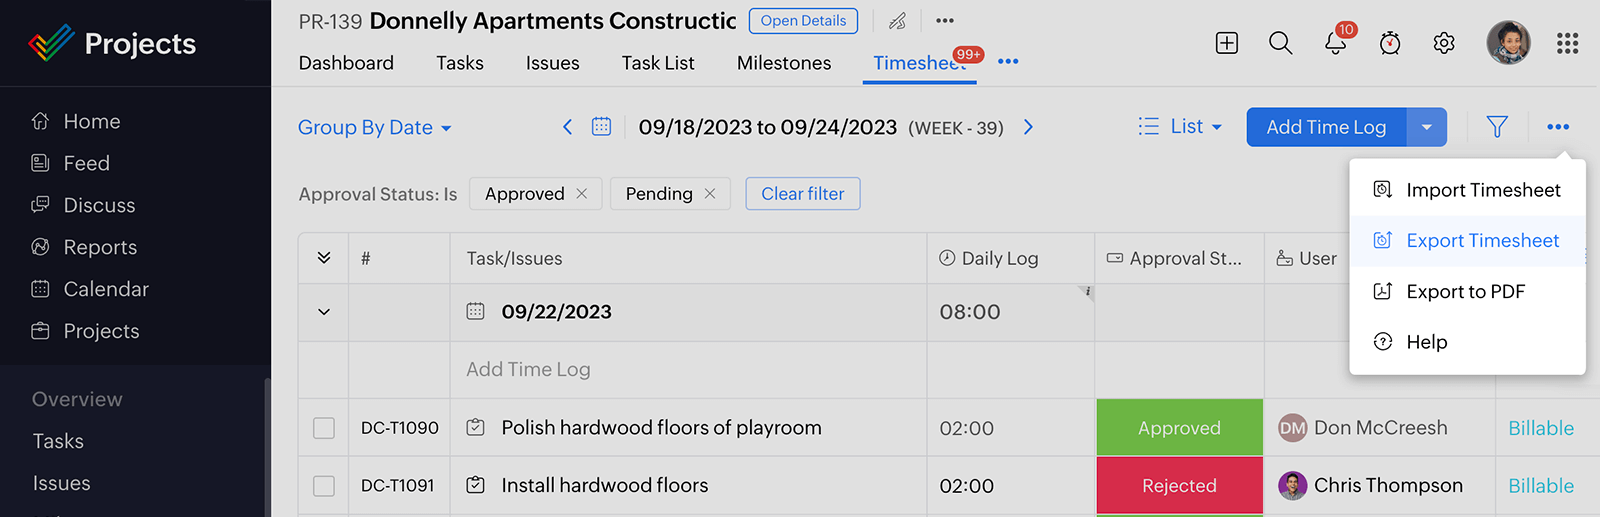Viewport: 1600px width, 517px height.
Task: Open the timesheet filter funnel icon
Action: click(x=1497, y=127)
